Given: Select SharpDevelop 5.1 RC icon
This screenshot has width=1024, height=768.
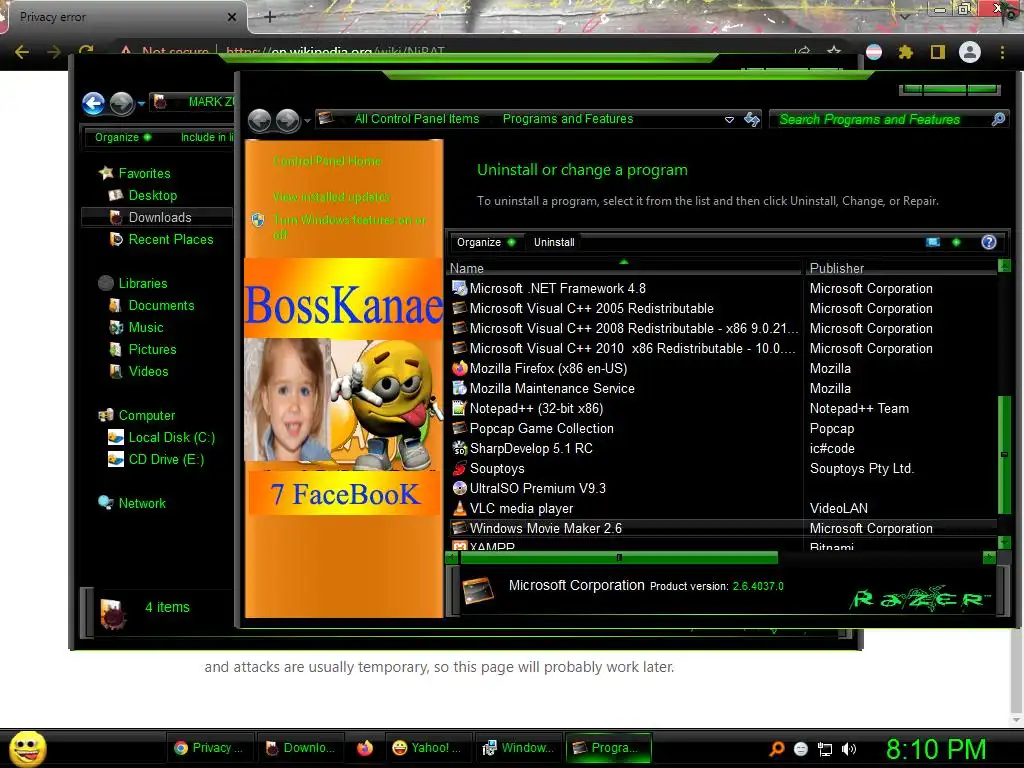Looking at the screenshot, I should click(460, 448).
